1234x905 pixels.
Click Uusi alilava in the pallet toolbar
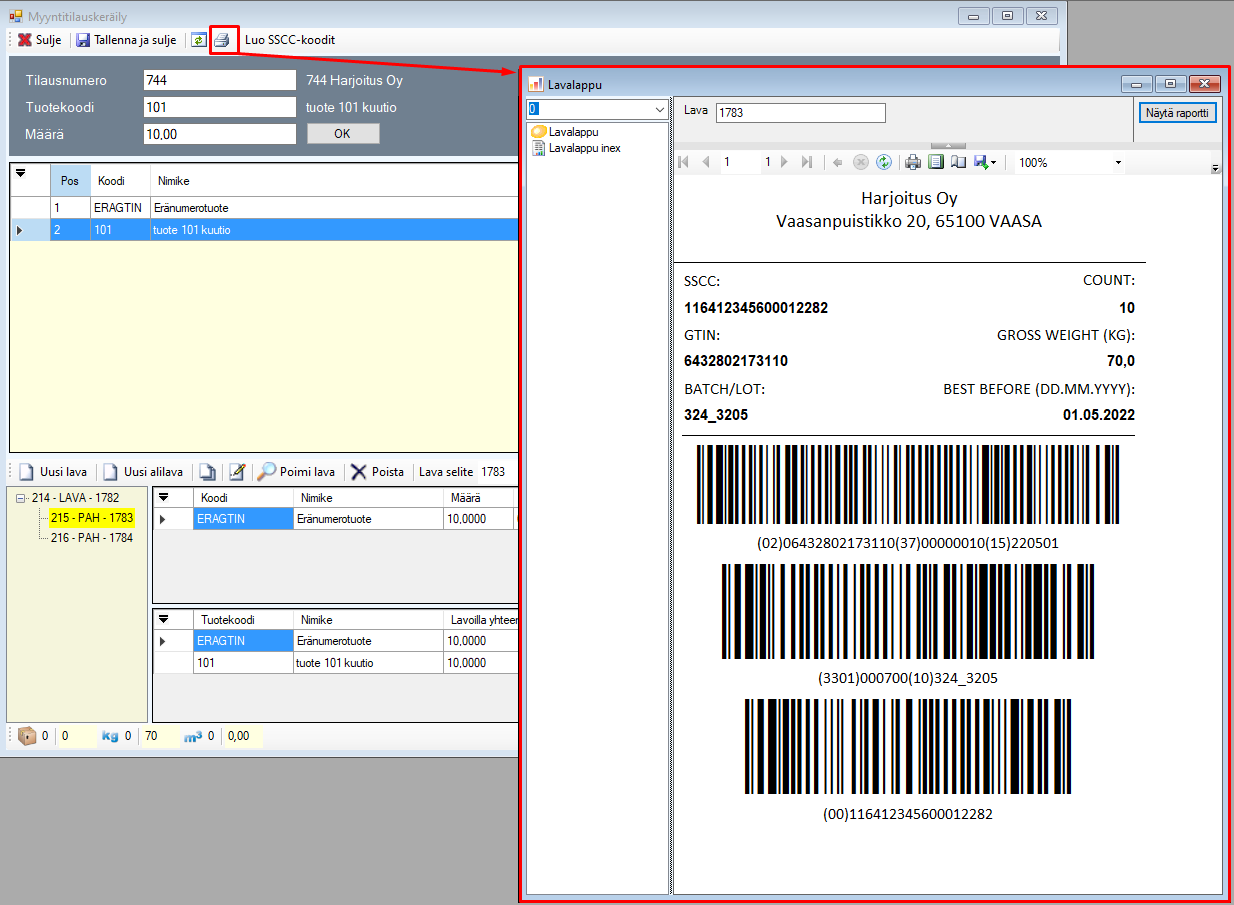pos(143,472)
